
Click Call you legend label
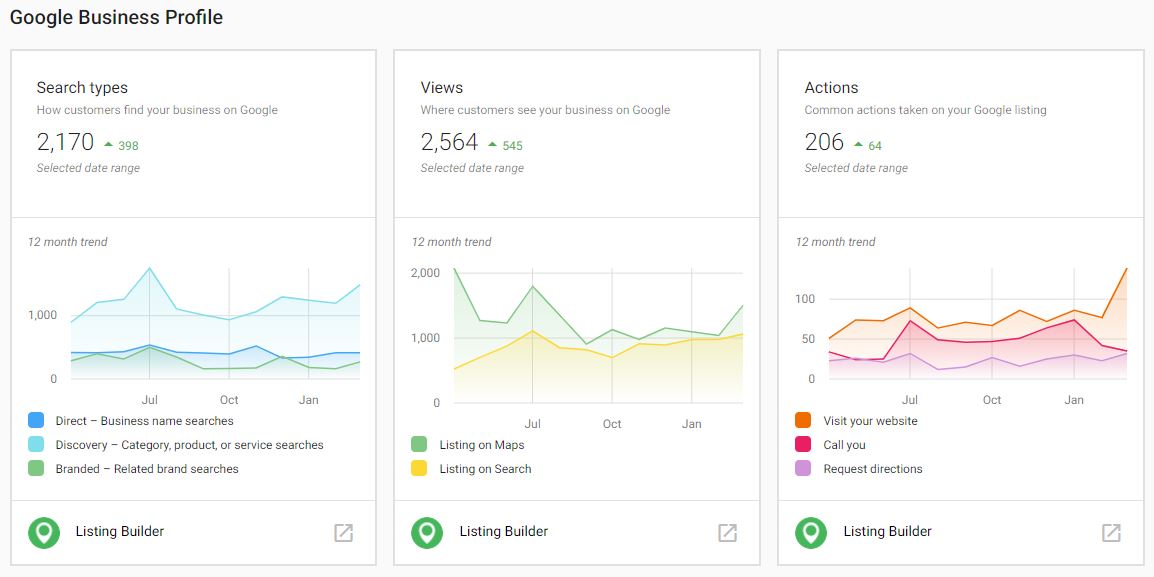point(844,445)
